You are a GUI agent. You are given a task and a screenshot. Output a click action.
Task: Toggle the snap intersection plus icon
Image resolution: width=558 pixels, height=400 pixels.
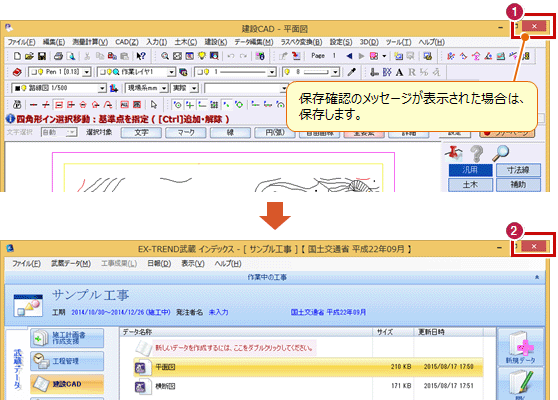[x=190, y=105]
